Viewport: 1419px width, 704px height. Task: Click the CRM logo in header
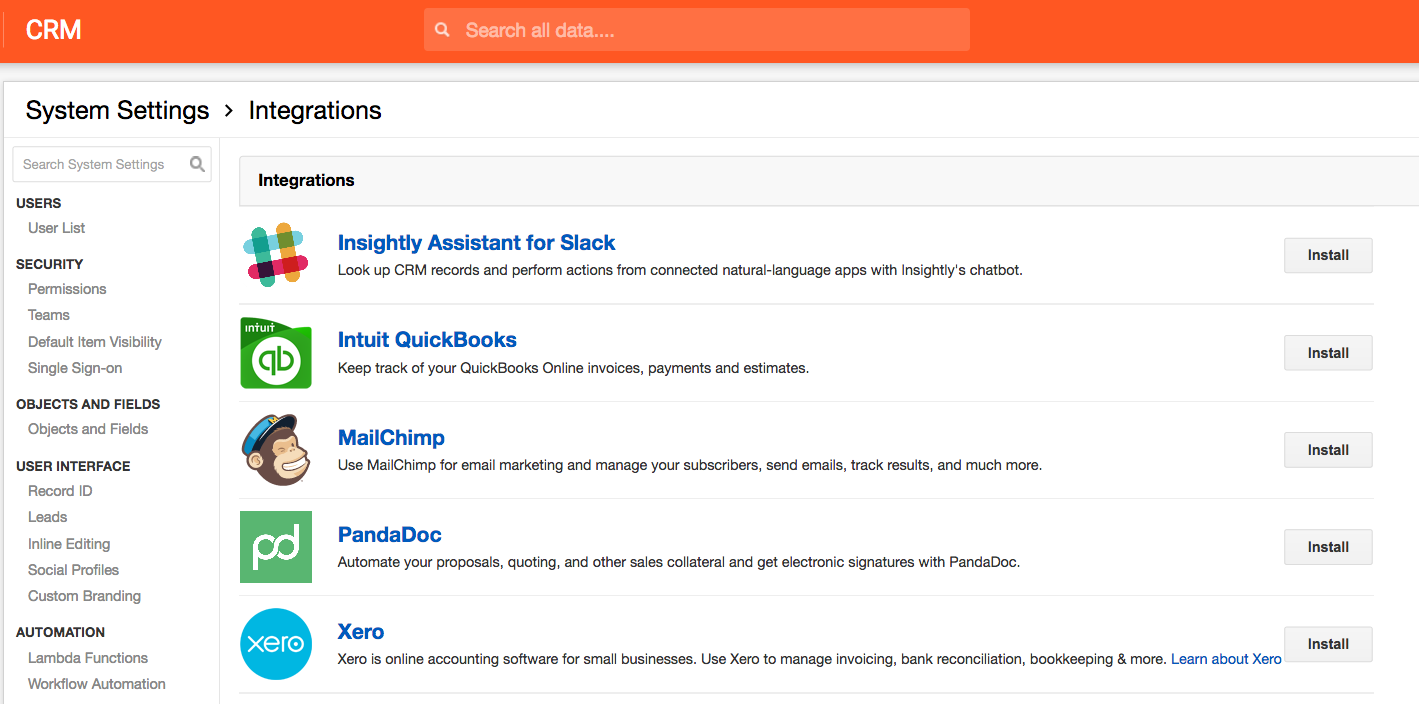(53, 30)
